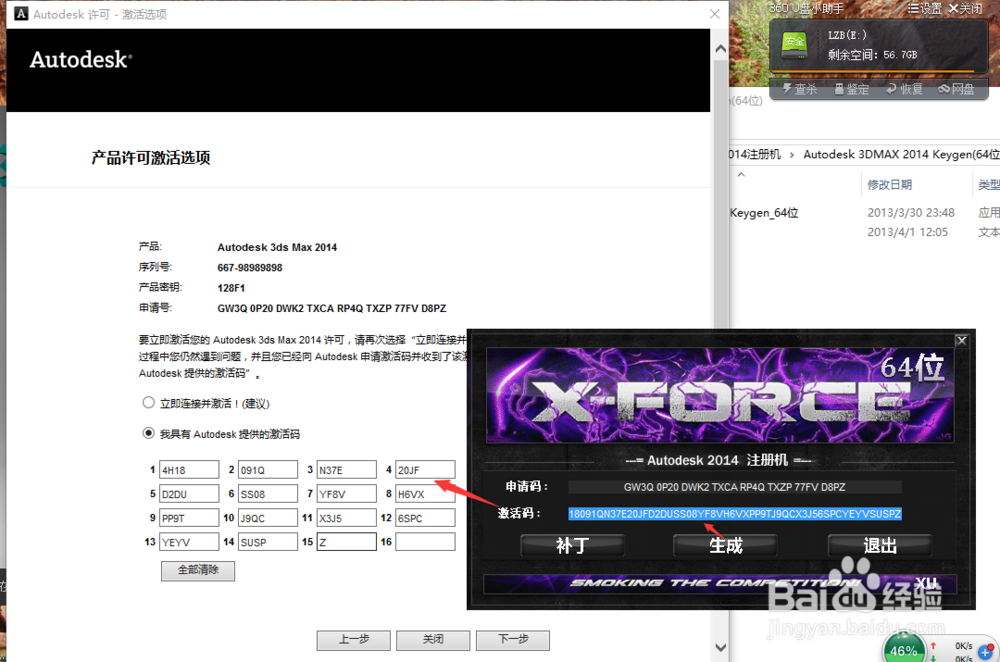Close the X-Force window via its X
Image resolution: width=1000 pixels, height=662 pixels.
click(x=962, y=341)
